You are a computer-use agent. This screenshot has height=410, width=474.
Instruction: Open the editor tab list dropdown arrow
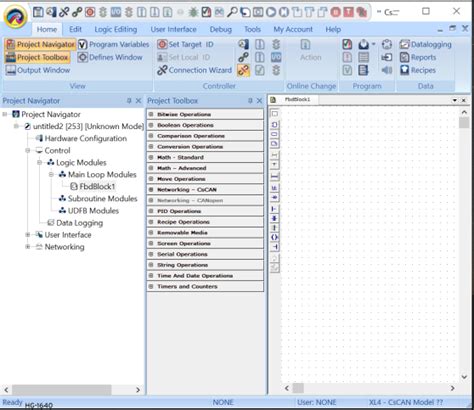coord(455,100)
